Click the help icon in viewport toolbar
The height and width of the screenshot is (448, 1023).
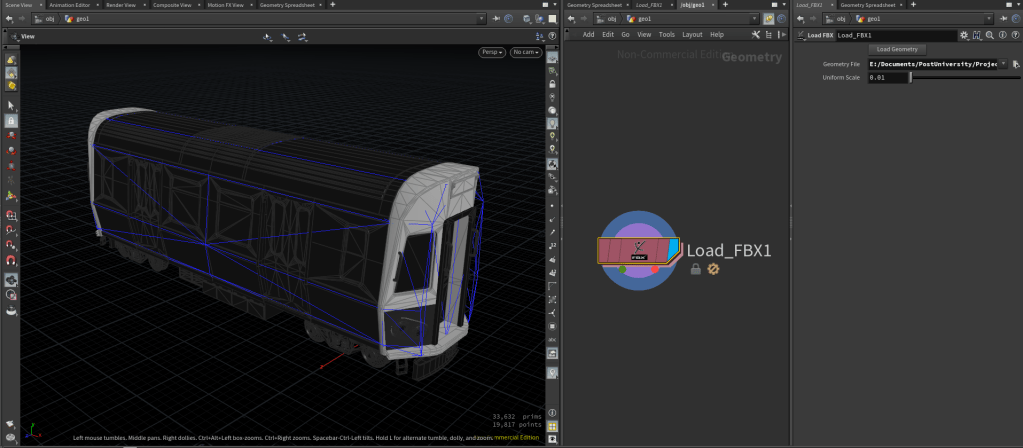[553, 36]
